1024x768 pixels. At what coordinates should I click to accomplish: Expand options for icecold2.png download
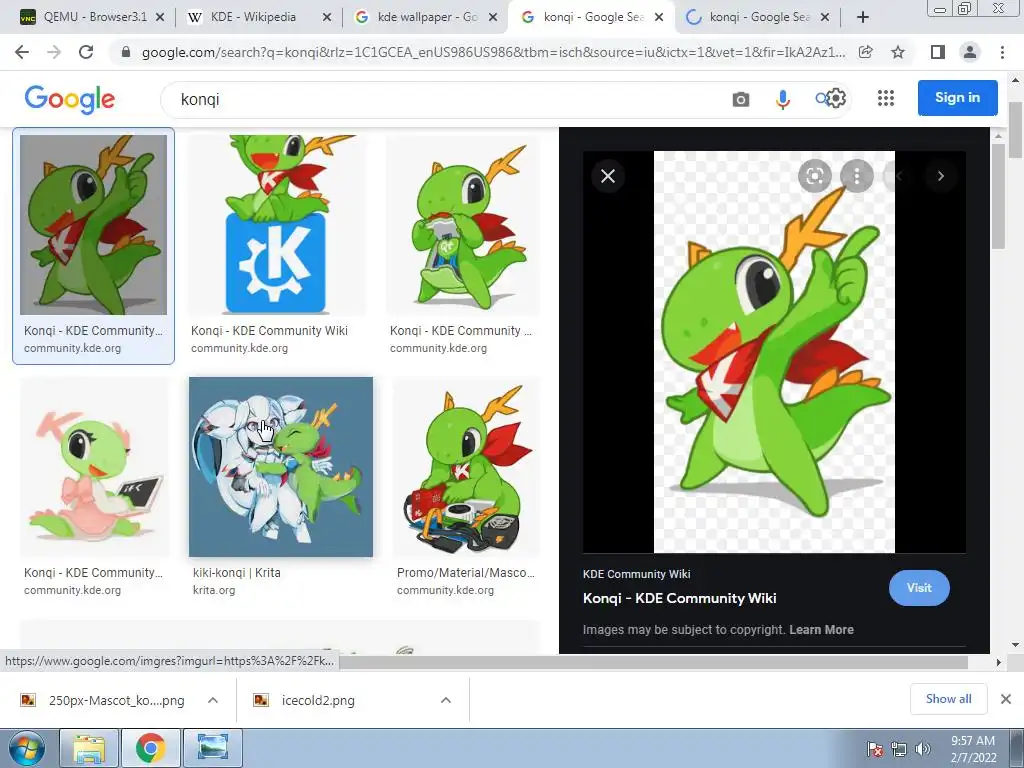pos(445,700)
